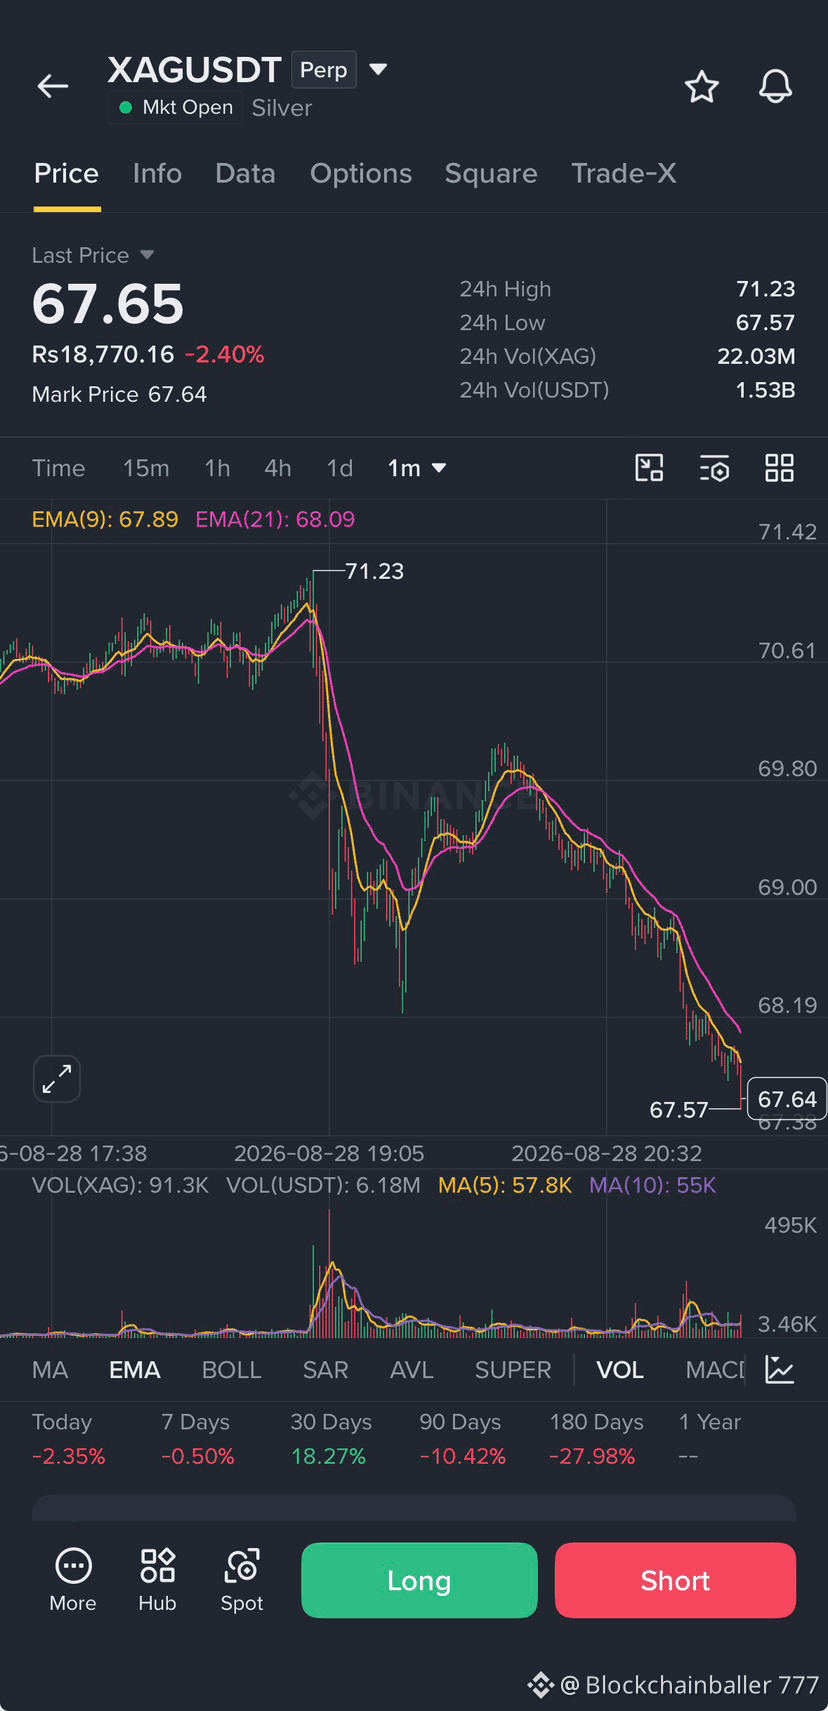Open price alert bell icon

[x=775, y=87]
